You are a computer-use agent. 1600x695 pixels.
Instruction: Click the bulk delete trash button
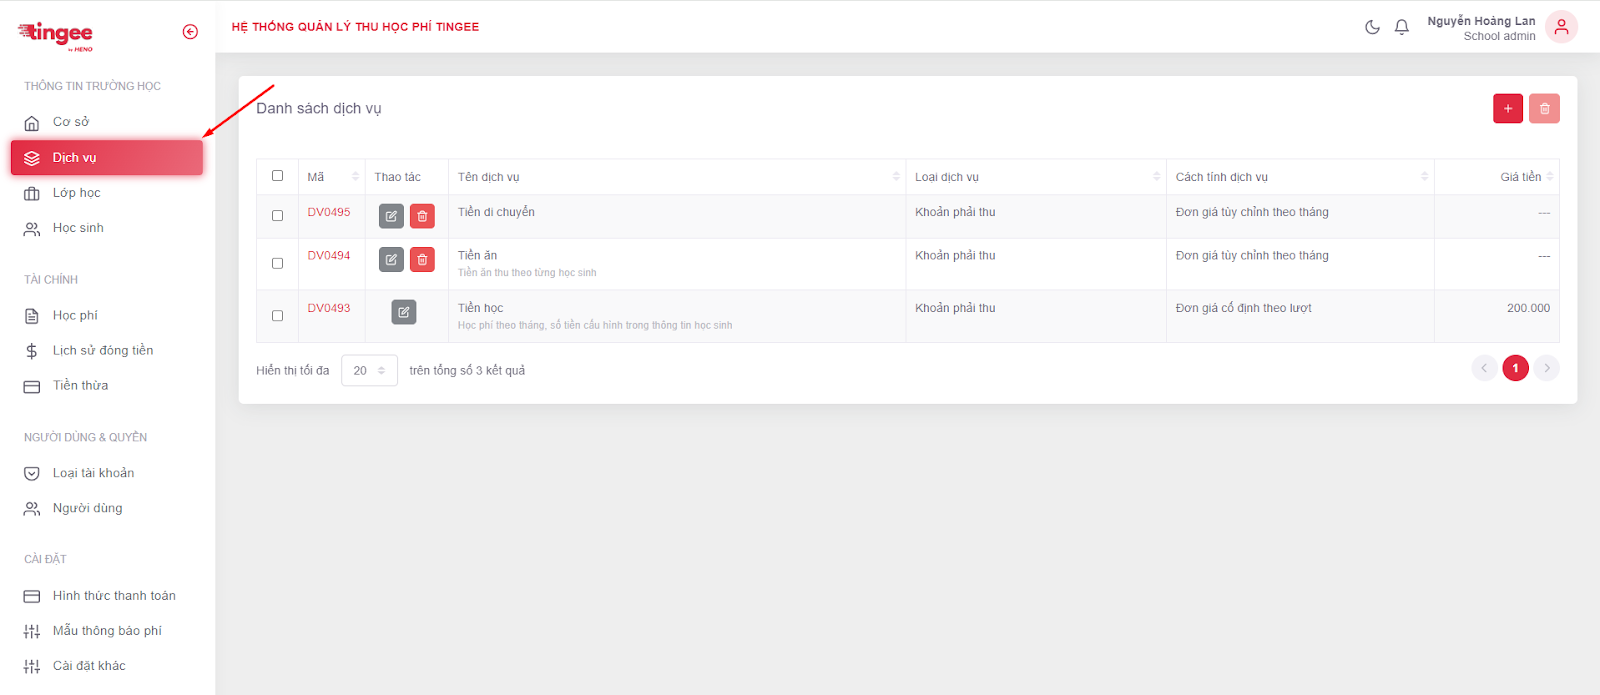click(1544, 108)
